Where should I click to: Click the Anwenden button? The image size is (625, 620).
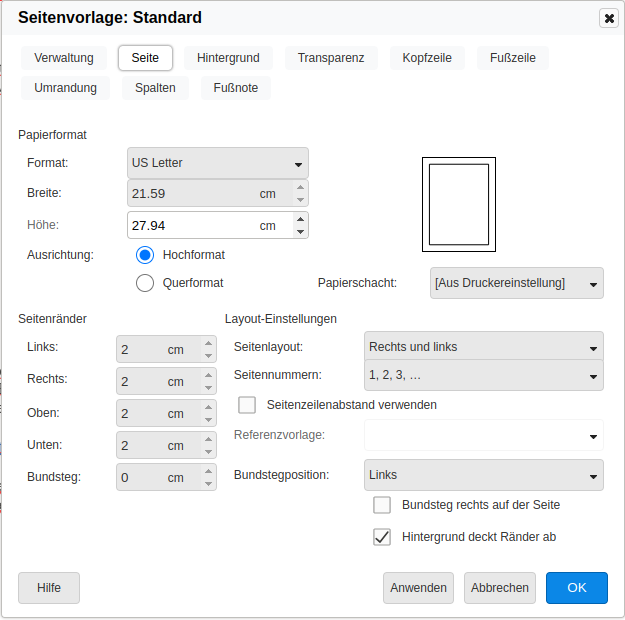(x=418, y=588)
